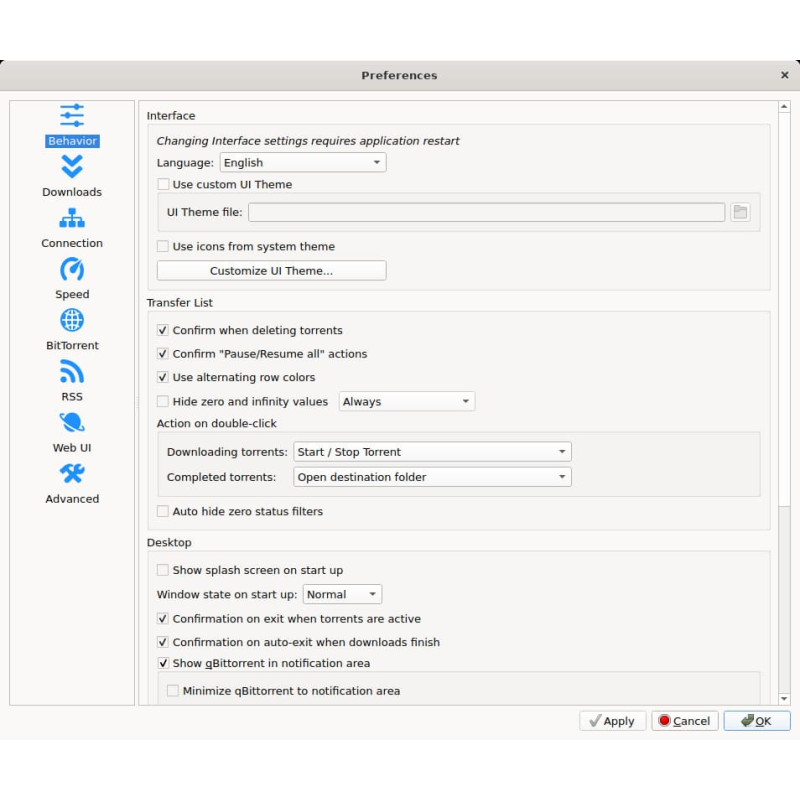Enable Auto hide zero status filters
800x800 pixels.
(163, 511)
